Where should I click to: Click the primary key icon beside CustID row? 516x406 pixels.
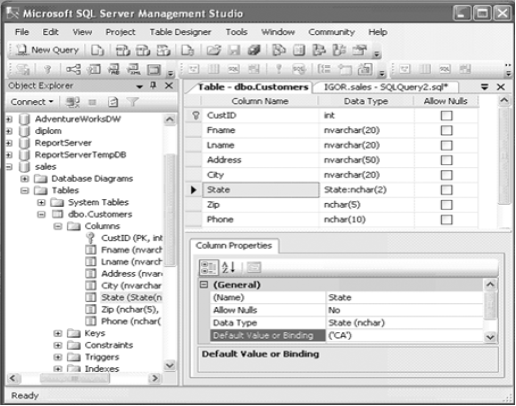click(196, 115)
